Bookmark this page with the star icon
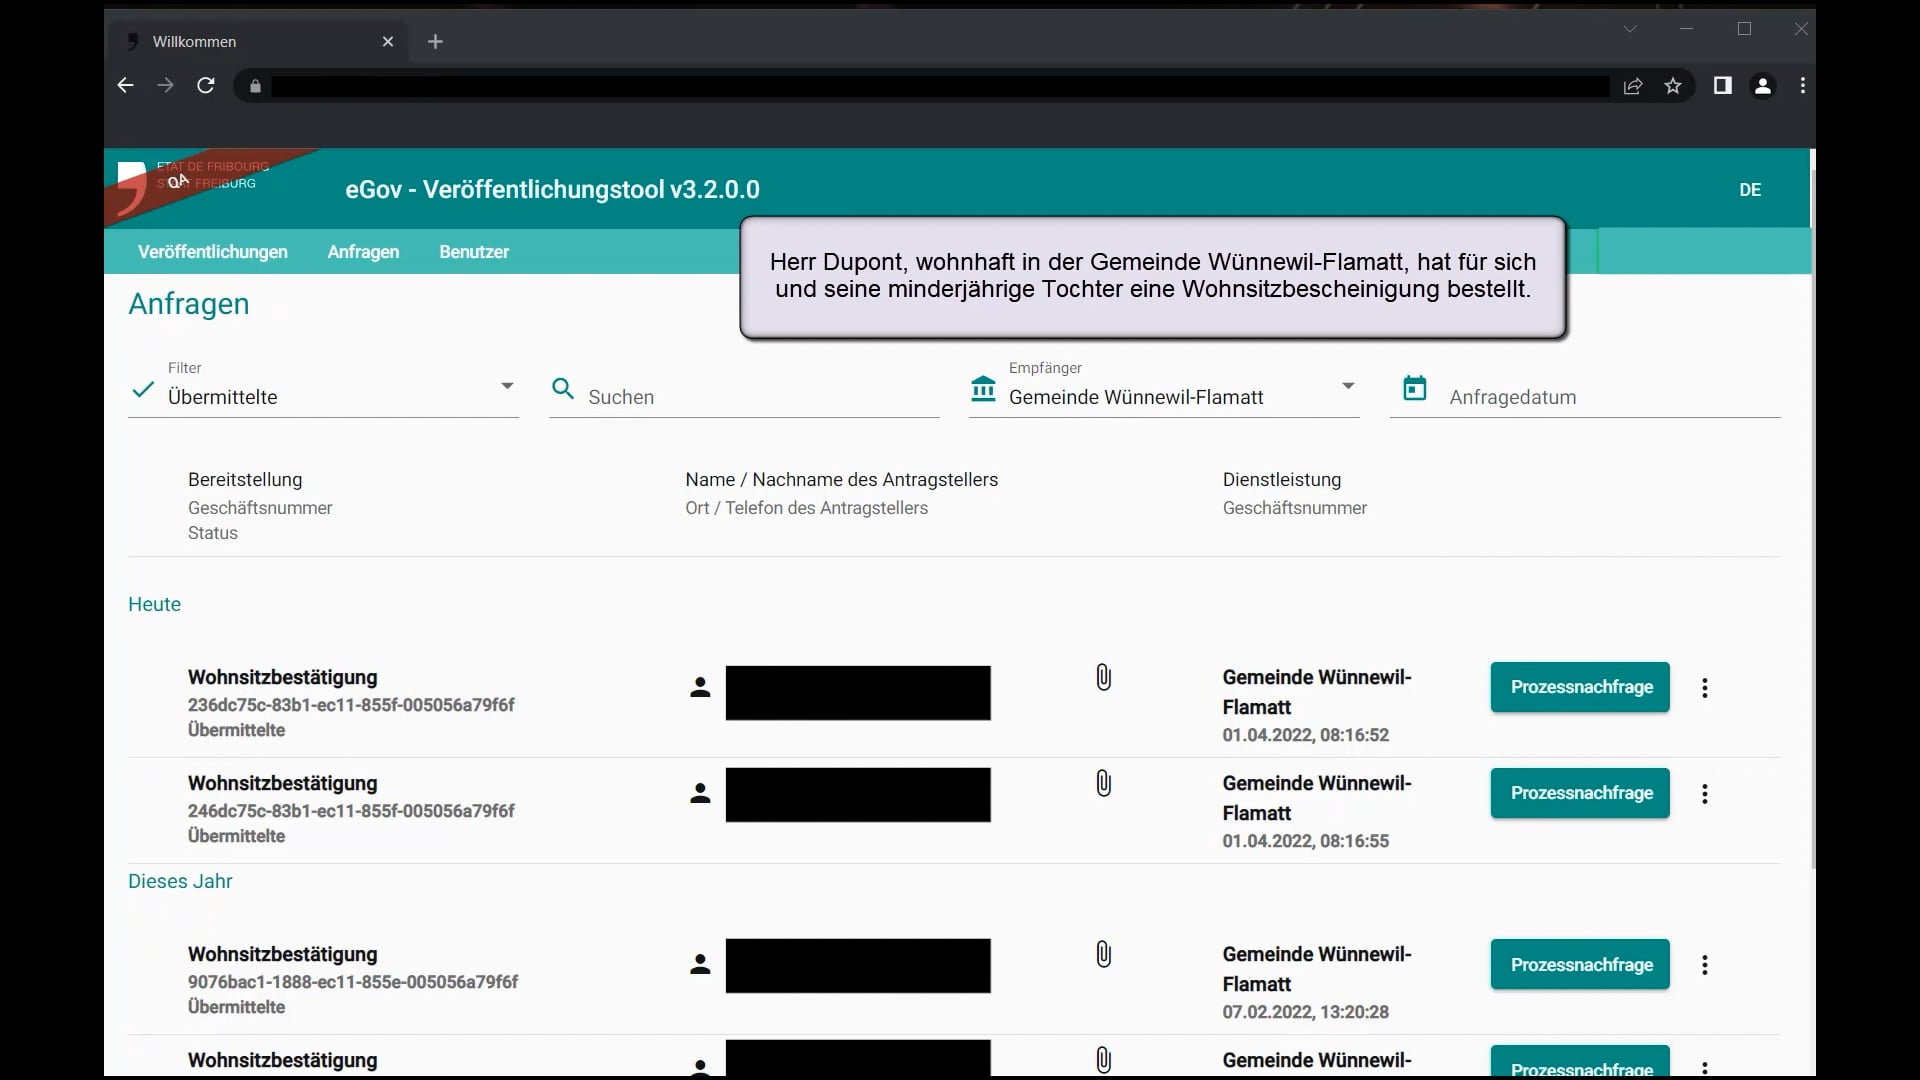Viewport: 1920px width, 1080px height. (x=1673, y=86)
